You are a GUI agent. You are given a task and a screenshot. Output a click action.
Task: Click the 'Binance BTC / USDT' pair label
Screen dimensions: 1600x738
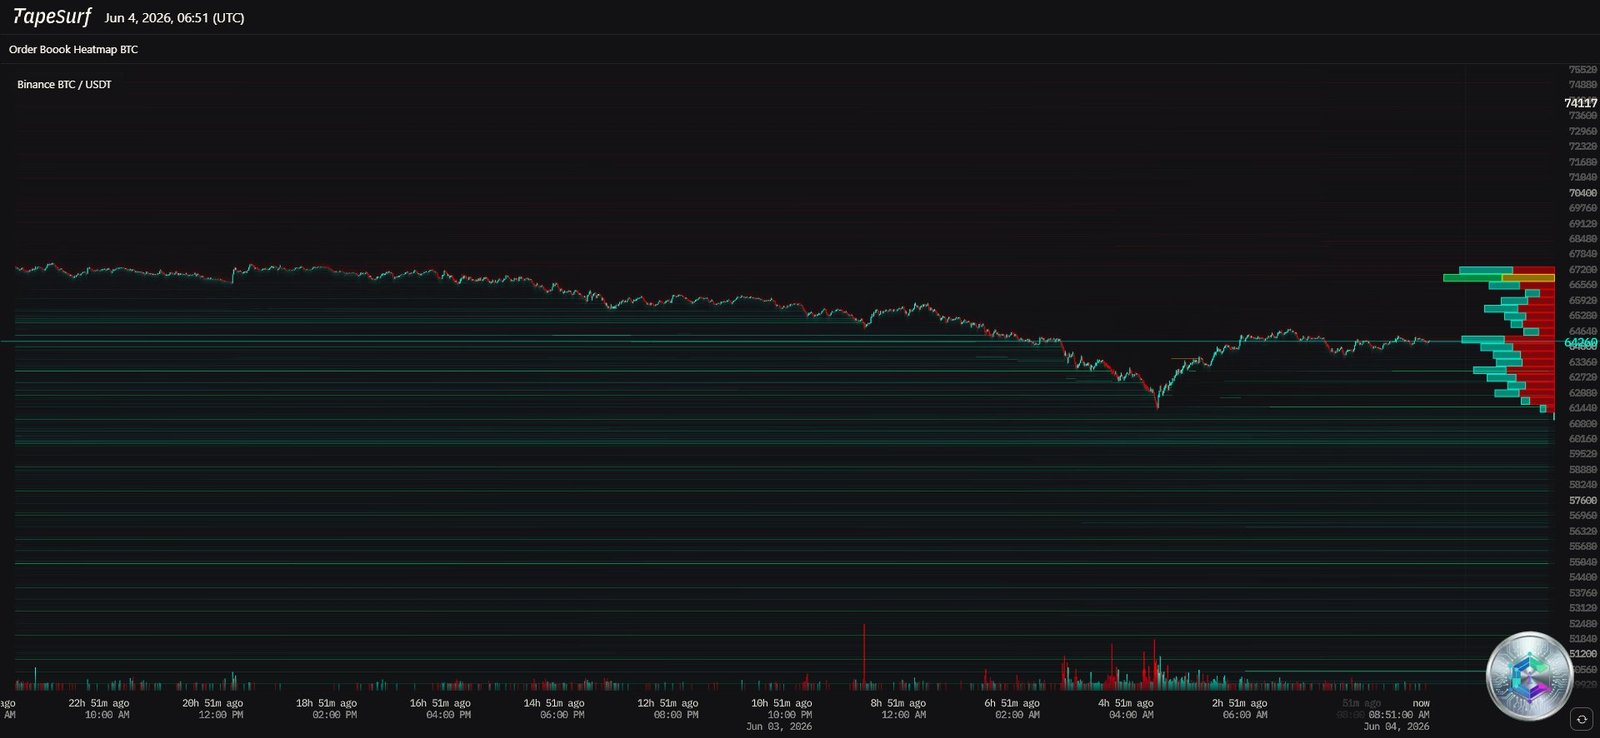coord(64,84)
